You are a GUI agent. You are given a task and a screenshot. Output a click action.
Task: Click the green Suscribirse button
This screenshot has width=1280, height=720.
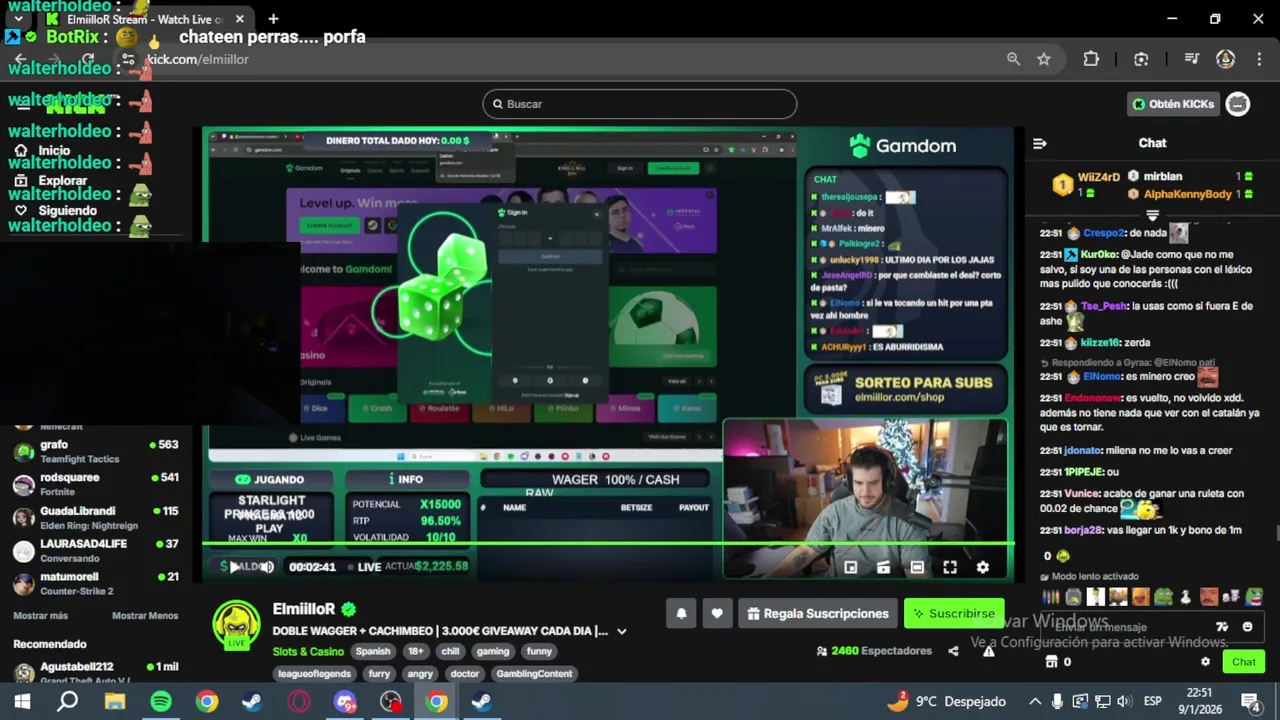[954, 614]
